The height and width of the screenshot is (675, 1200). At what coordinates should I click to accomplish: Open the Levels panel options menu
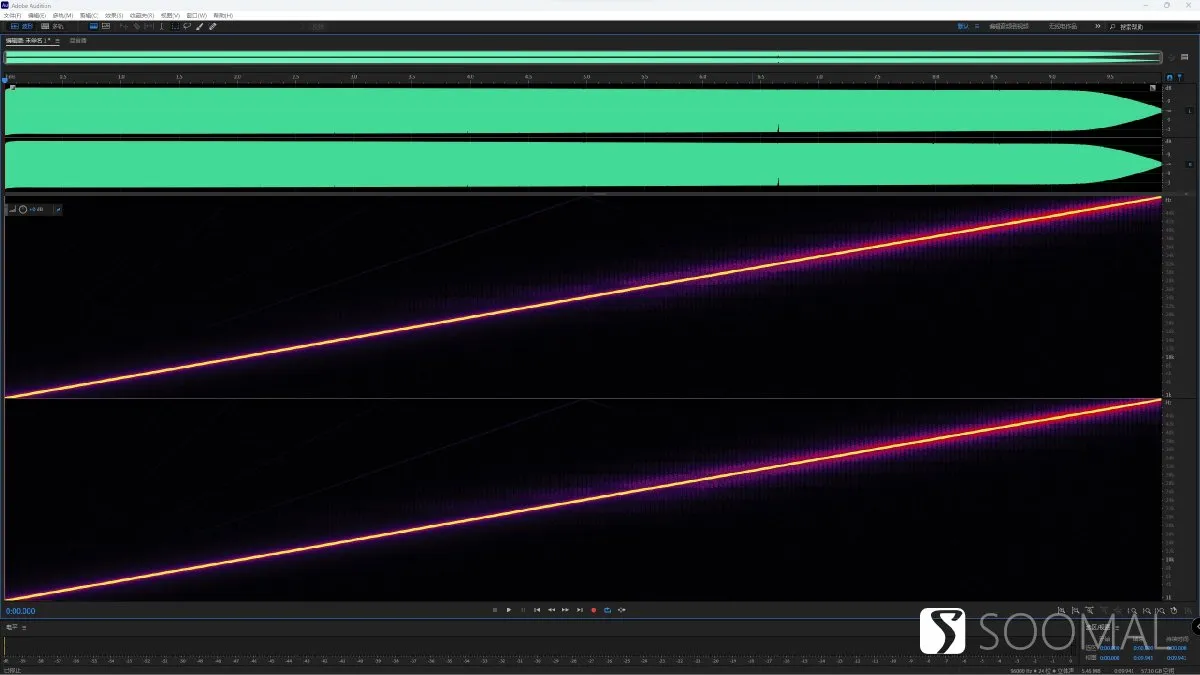pos(24,627)
